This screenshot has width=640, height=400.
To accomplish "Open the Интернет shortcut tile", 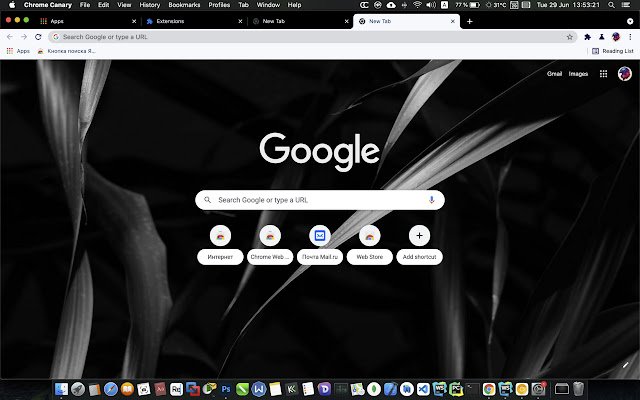I will pyautogui.click(x=220, y=246).
